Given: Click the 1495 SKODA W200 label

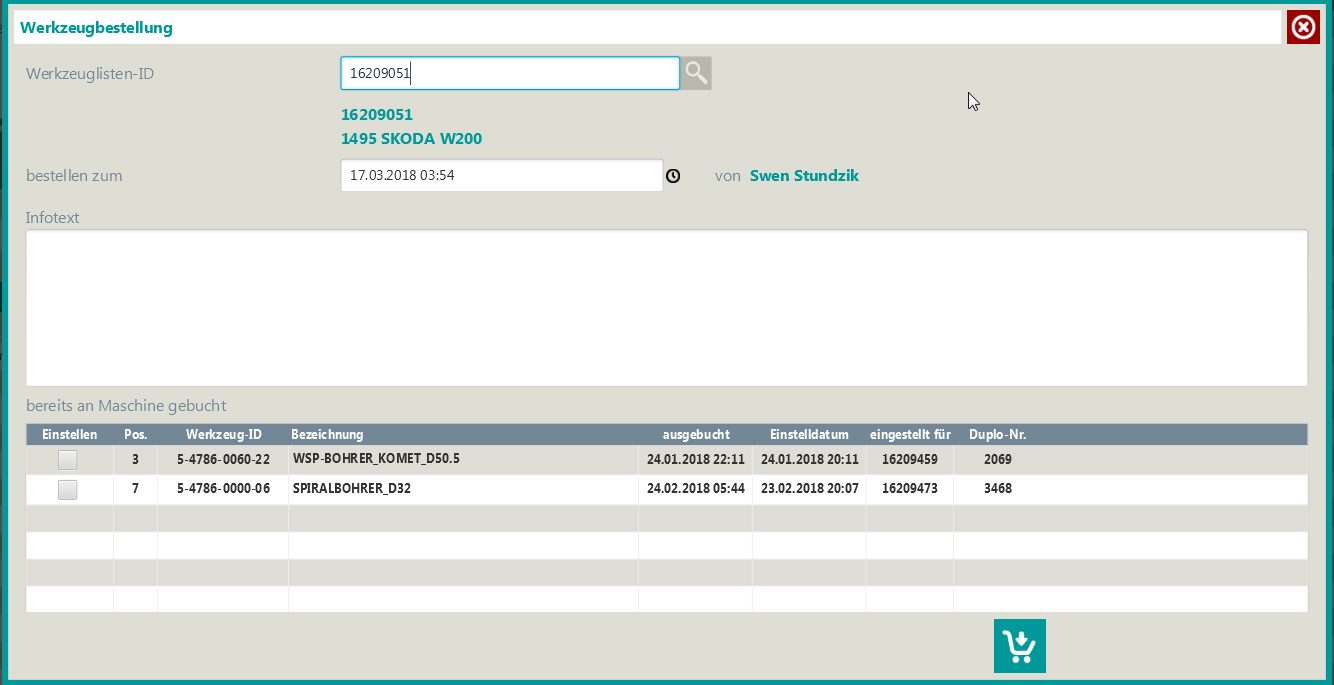Looking at the screenshot, I should click(x=411, y=139).
